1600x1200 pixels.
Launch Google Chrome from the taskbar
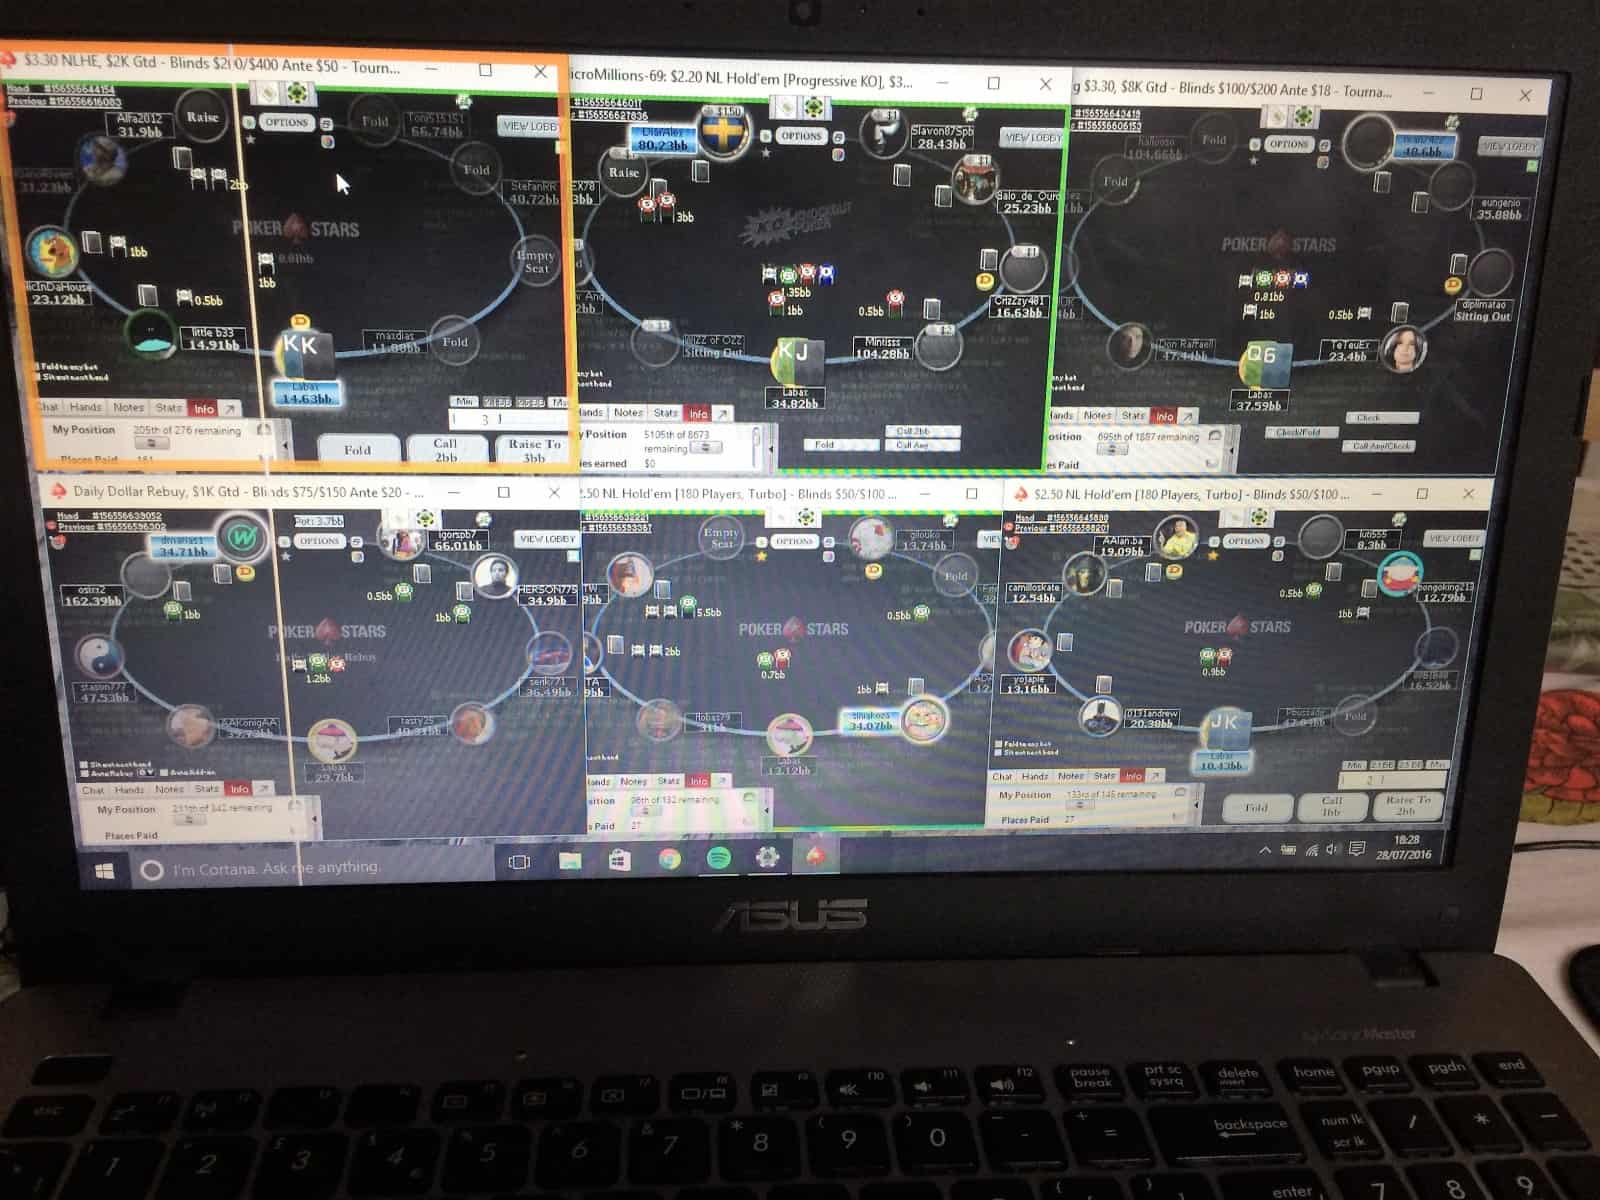(x=669, y=859)
